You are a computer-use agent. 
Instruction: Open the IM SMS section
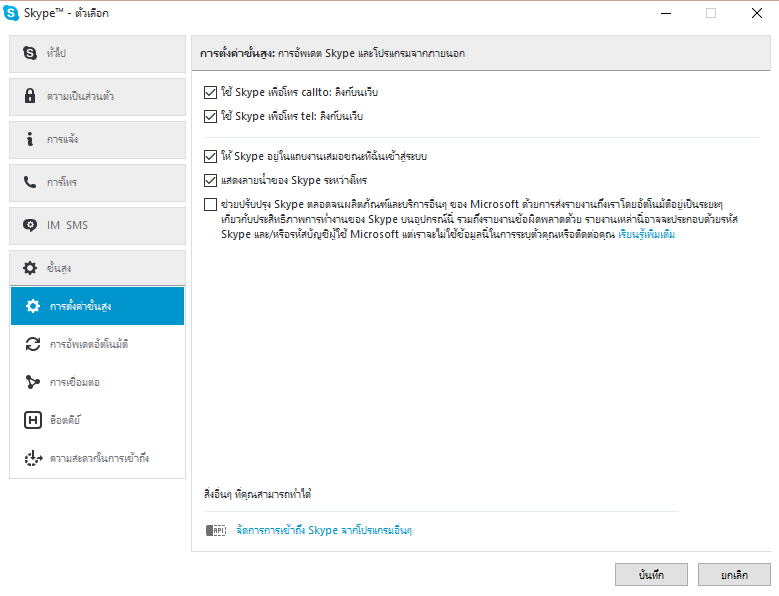(x=97, y=226)
